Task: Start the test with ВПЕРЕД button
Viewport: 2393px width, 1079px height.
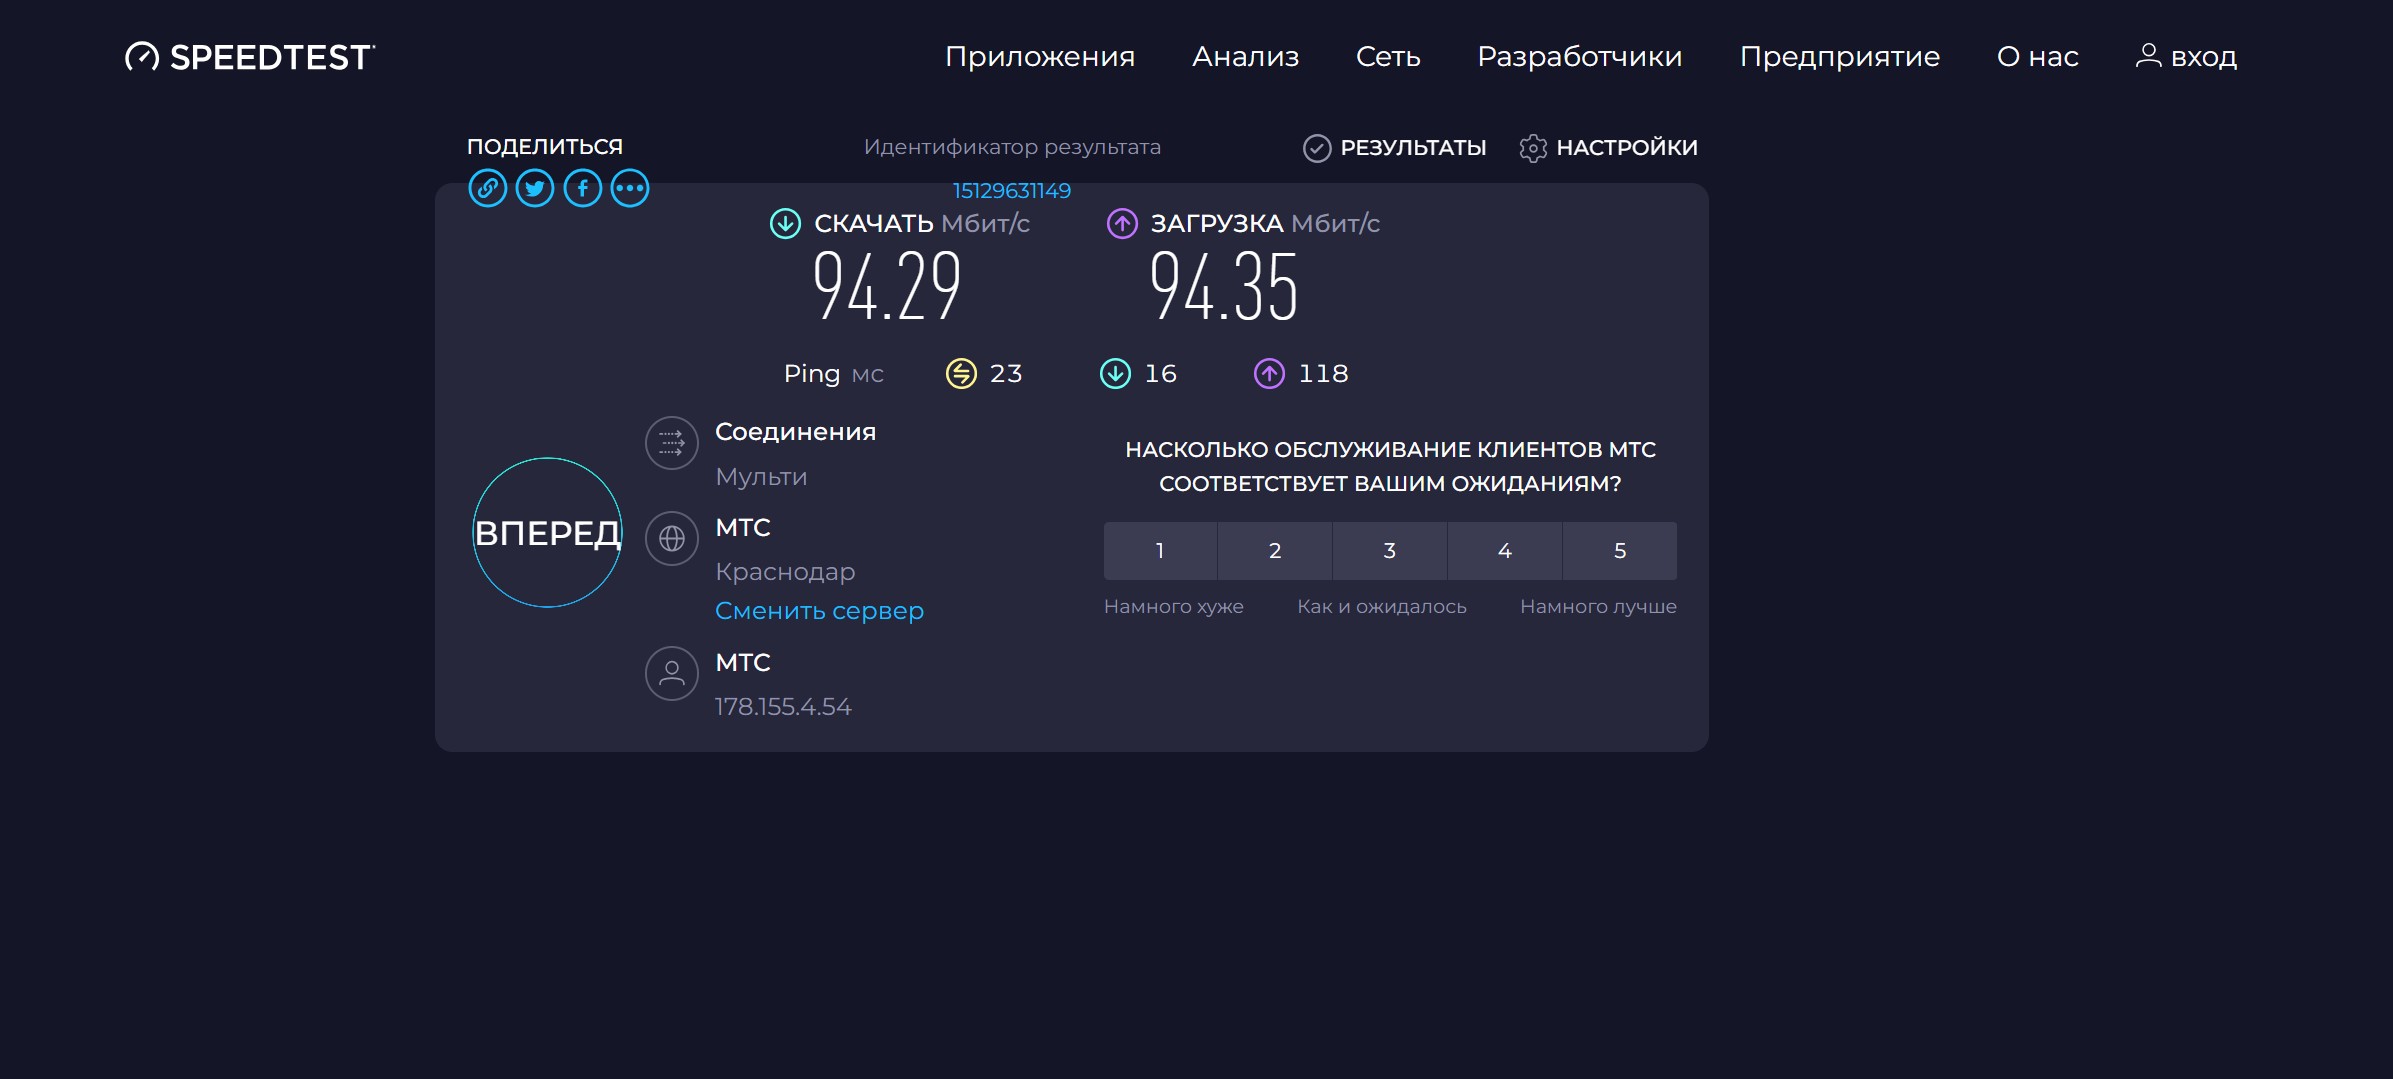Action: (547, 532)
